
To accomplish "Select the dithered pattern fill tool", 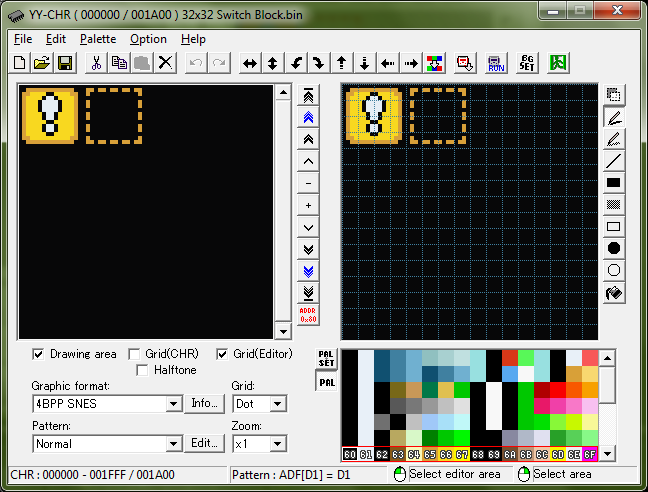I will click(614, 204).
